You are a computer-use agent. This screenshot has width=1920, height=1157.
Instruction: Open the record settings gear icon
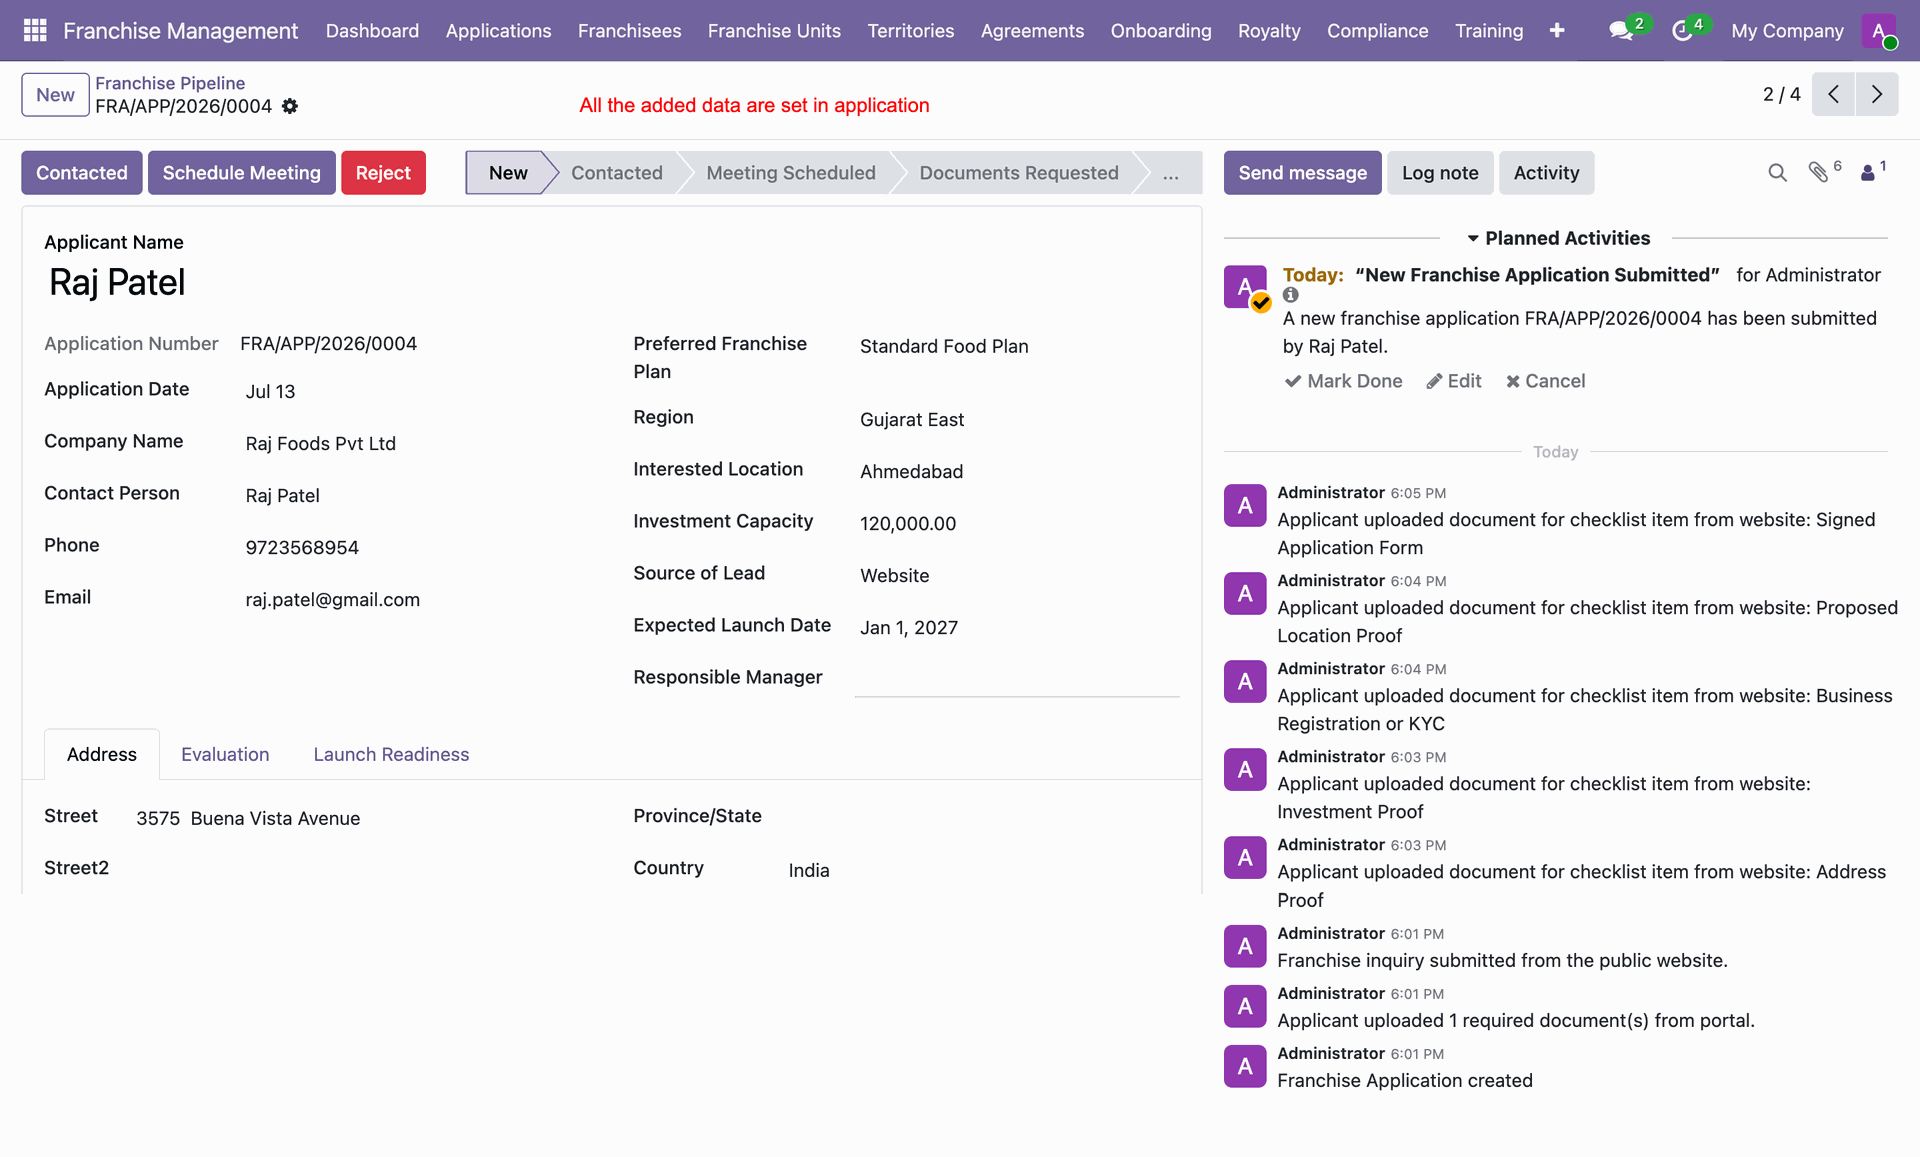point(290,106)
